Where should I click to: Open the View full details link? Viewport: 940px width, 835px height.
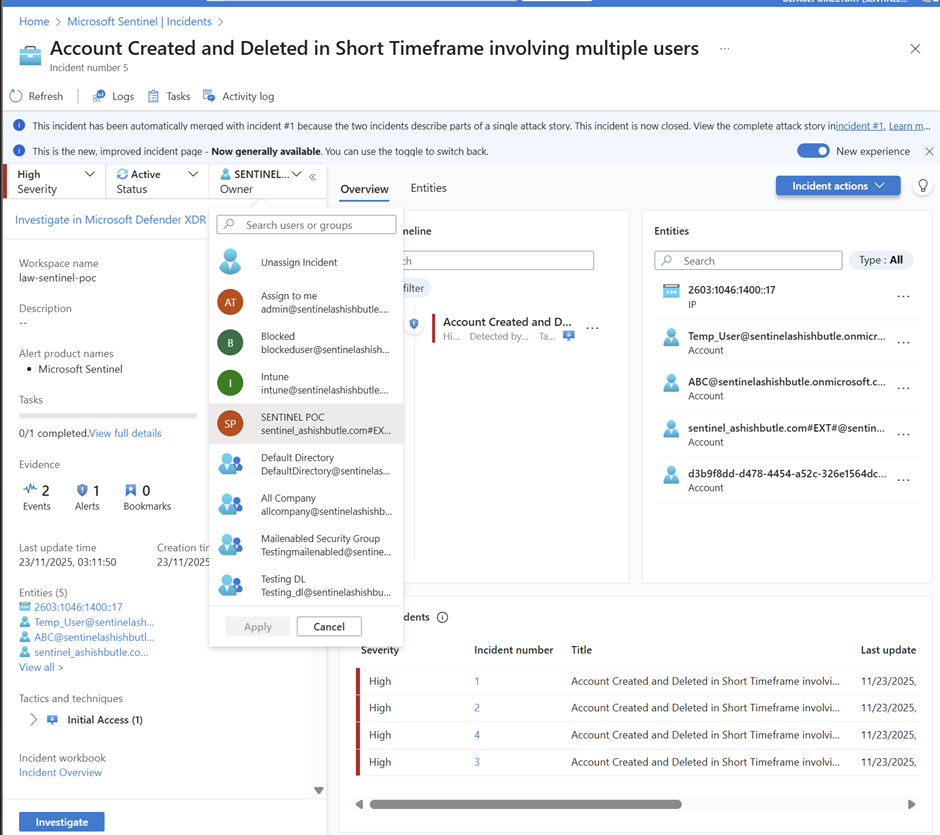tap(125, 433)
